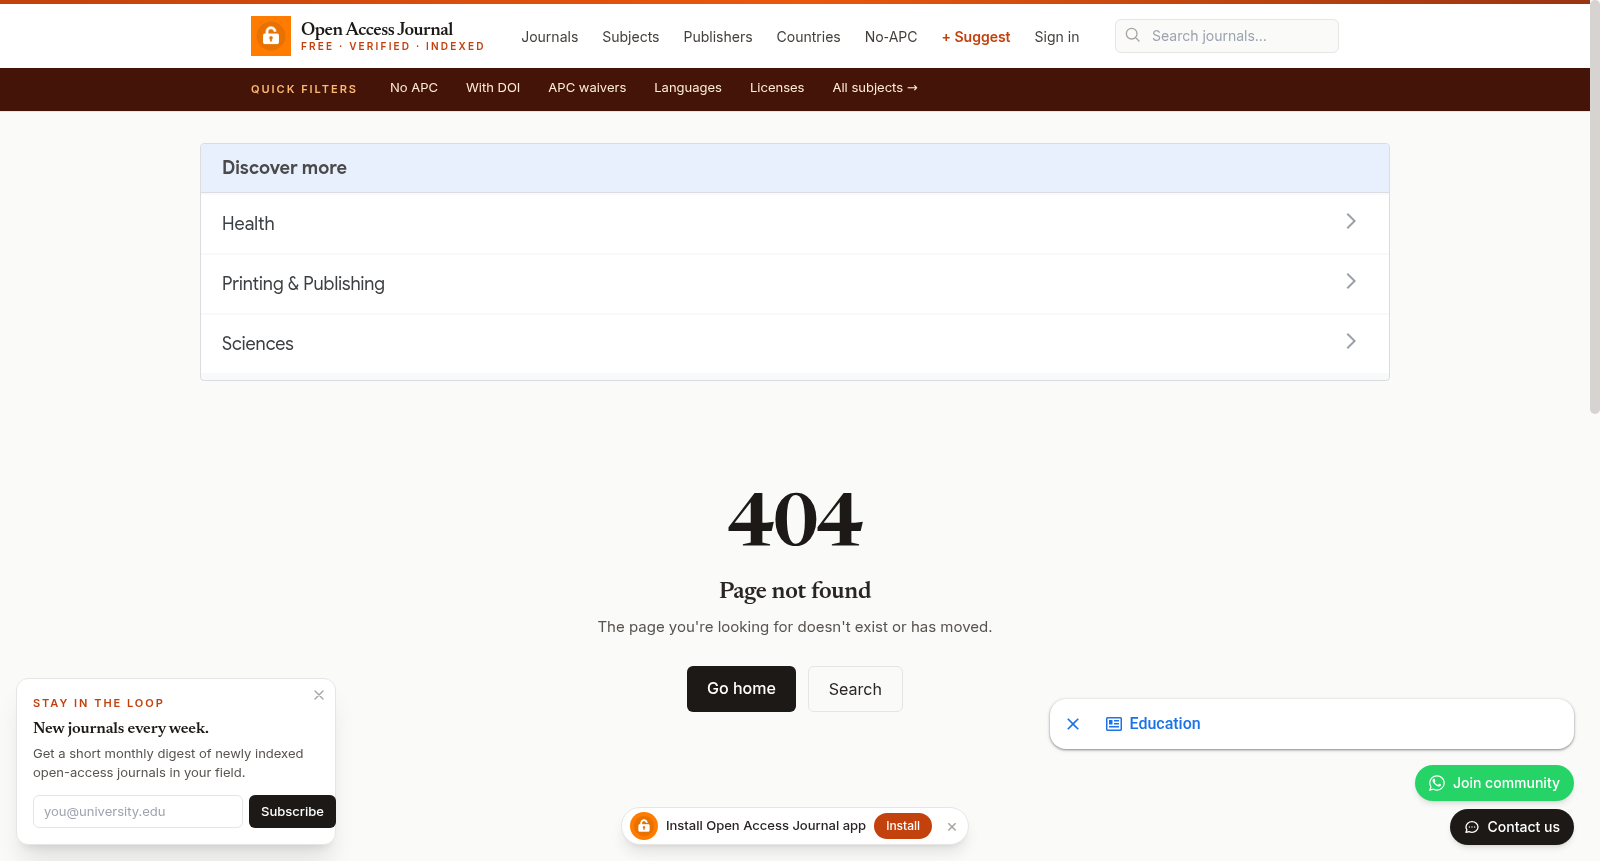Click the Install button in app banner
1600x861 pixels.
[903, 826]
